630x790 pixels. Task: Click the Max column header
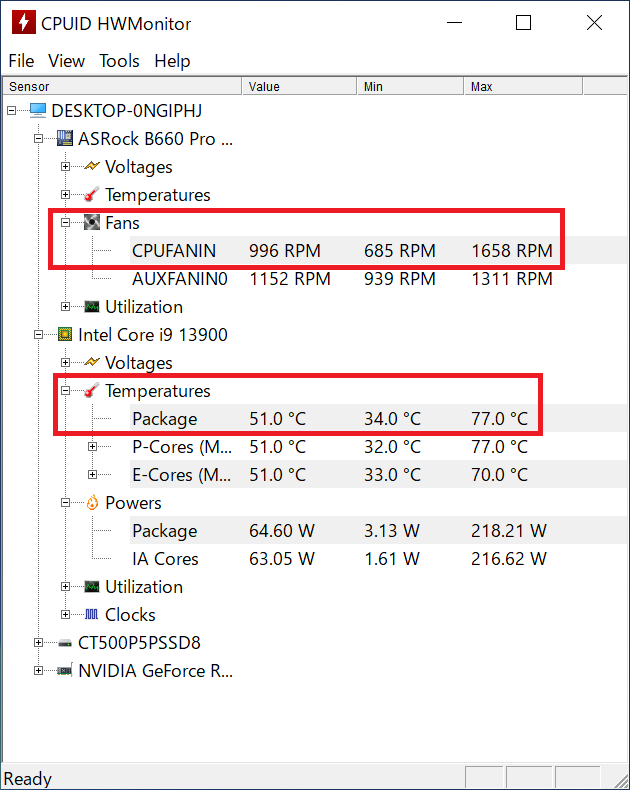tap(523, 86)
